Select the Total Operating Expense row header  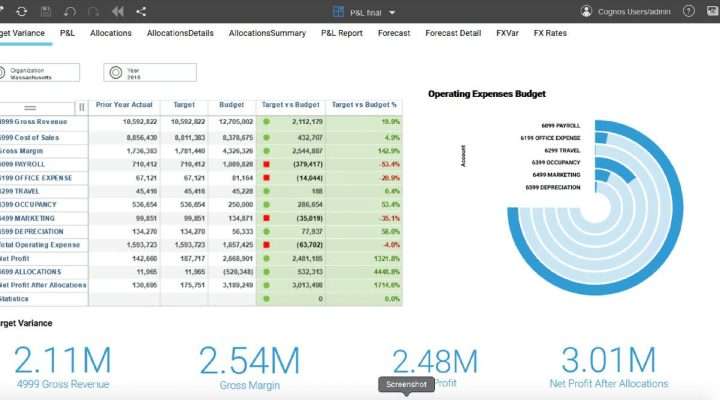pos(44,245)
